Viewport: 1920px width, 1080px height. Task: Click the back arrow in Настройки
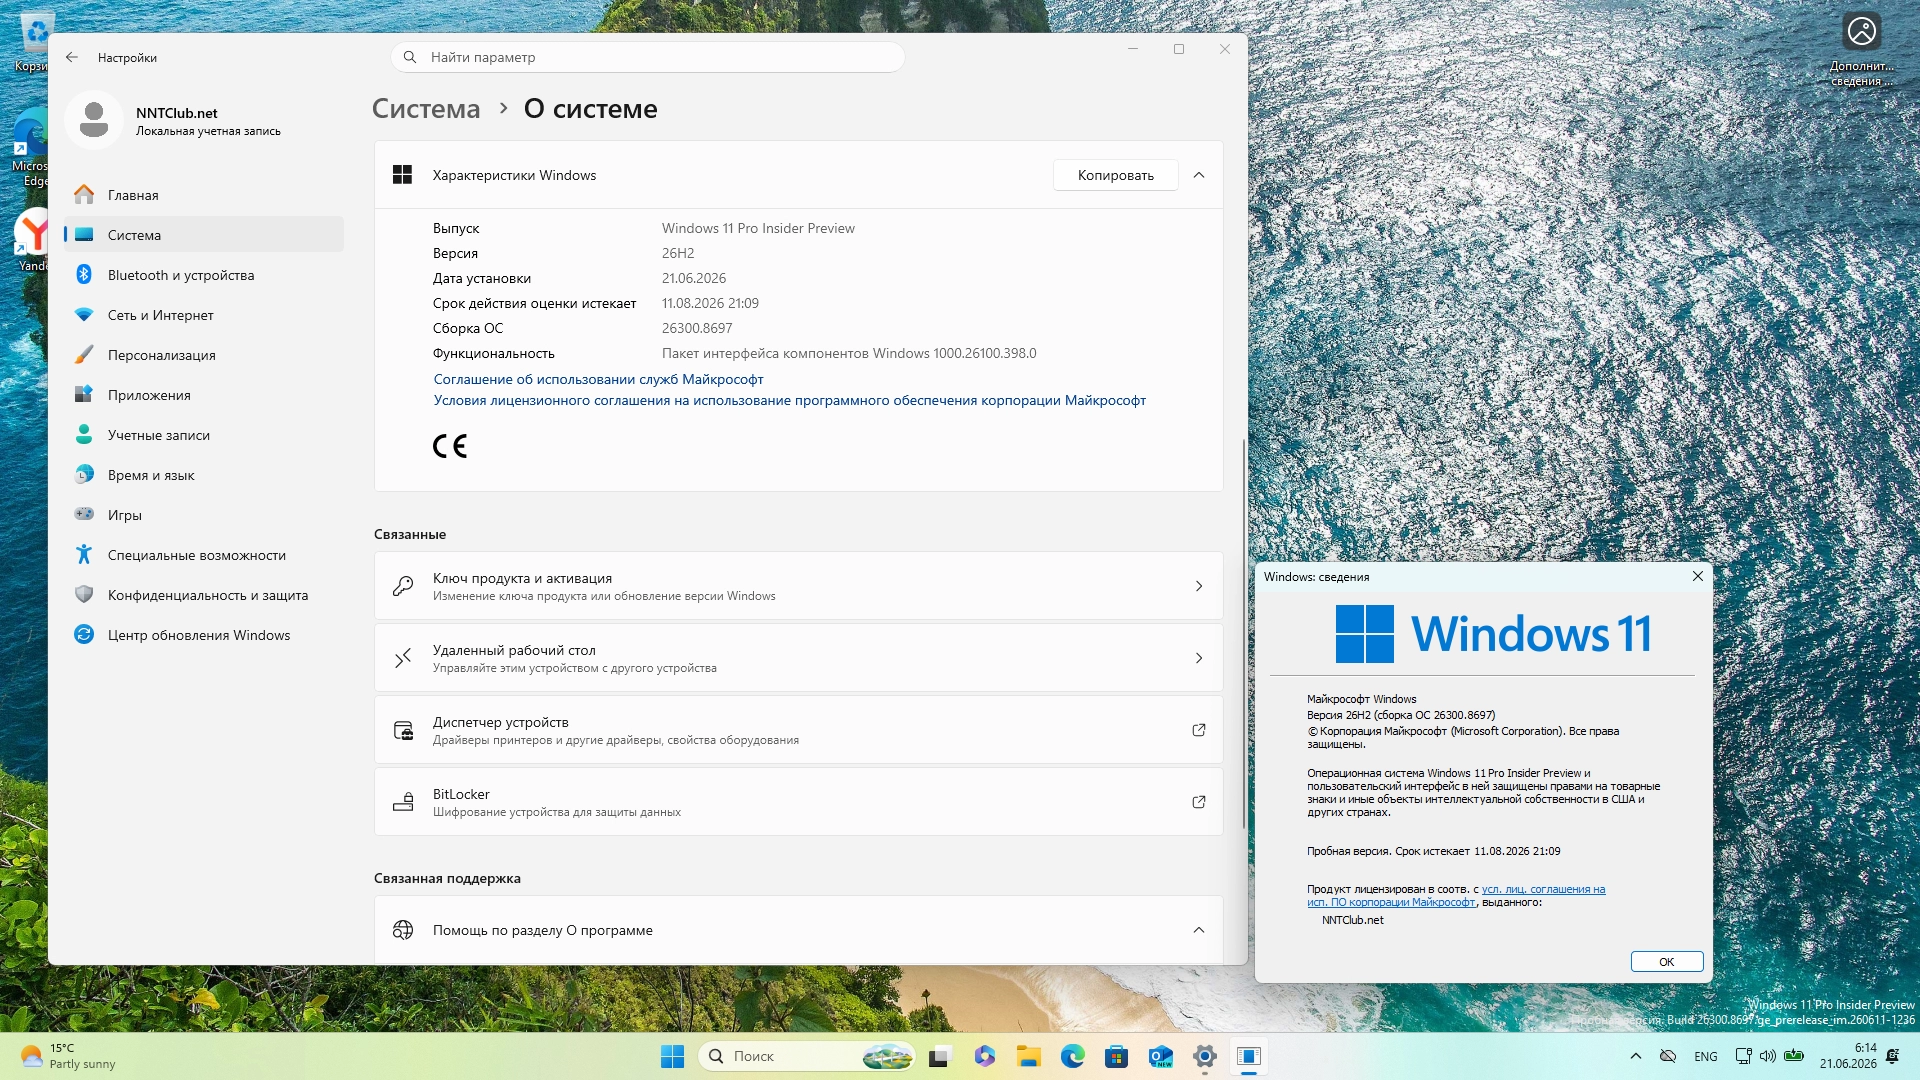point(72,57)
